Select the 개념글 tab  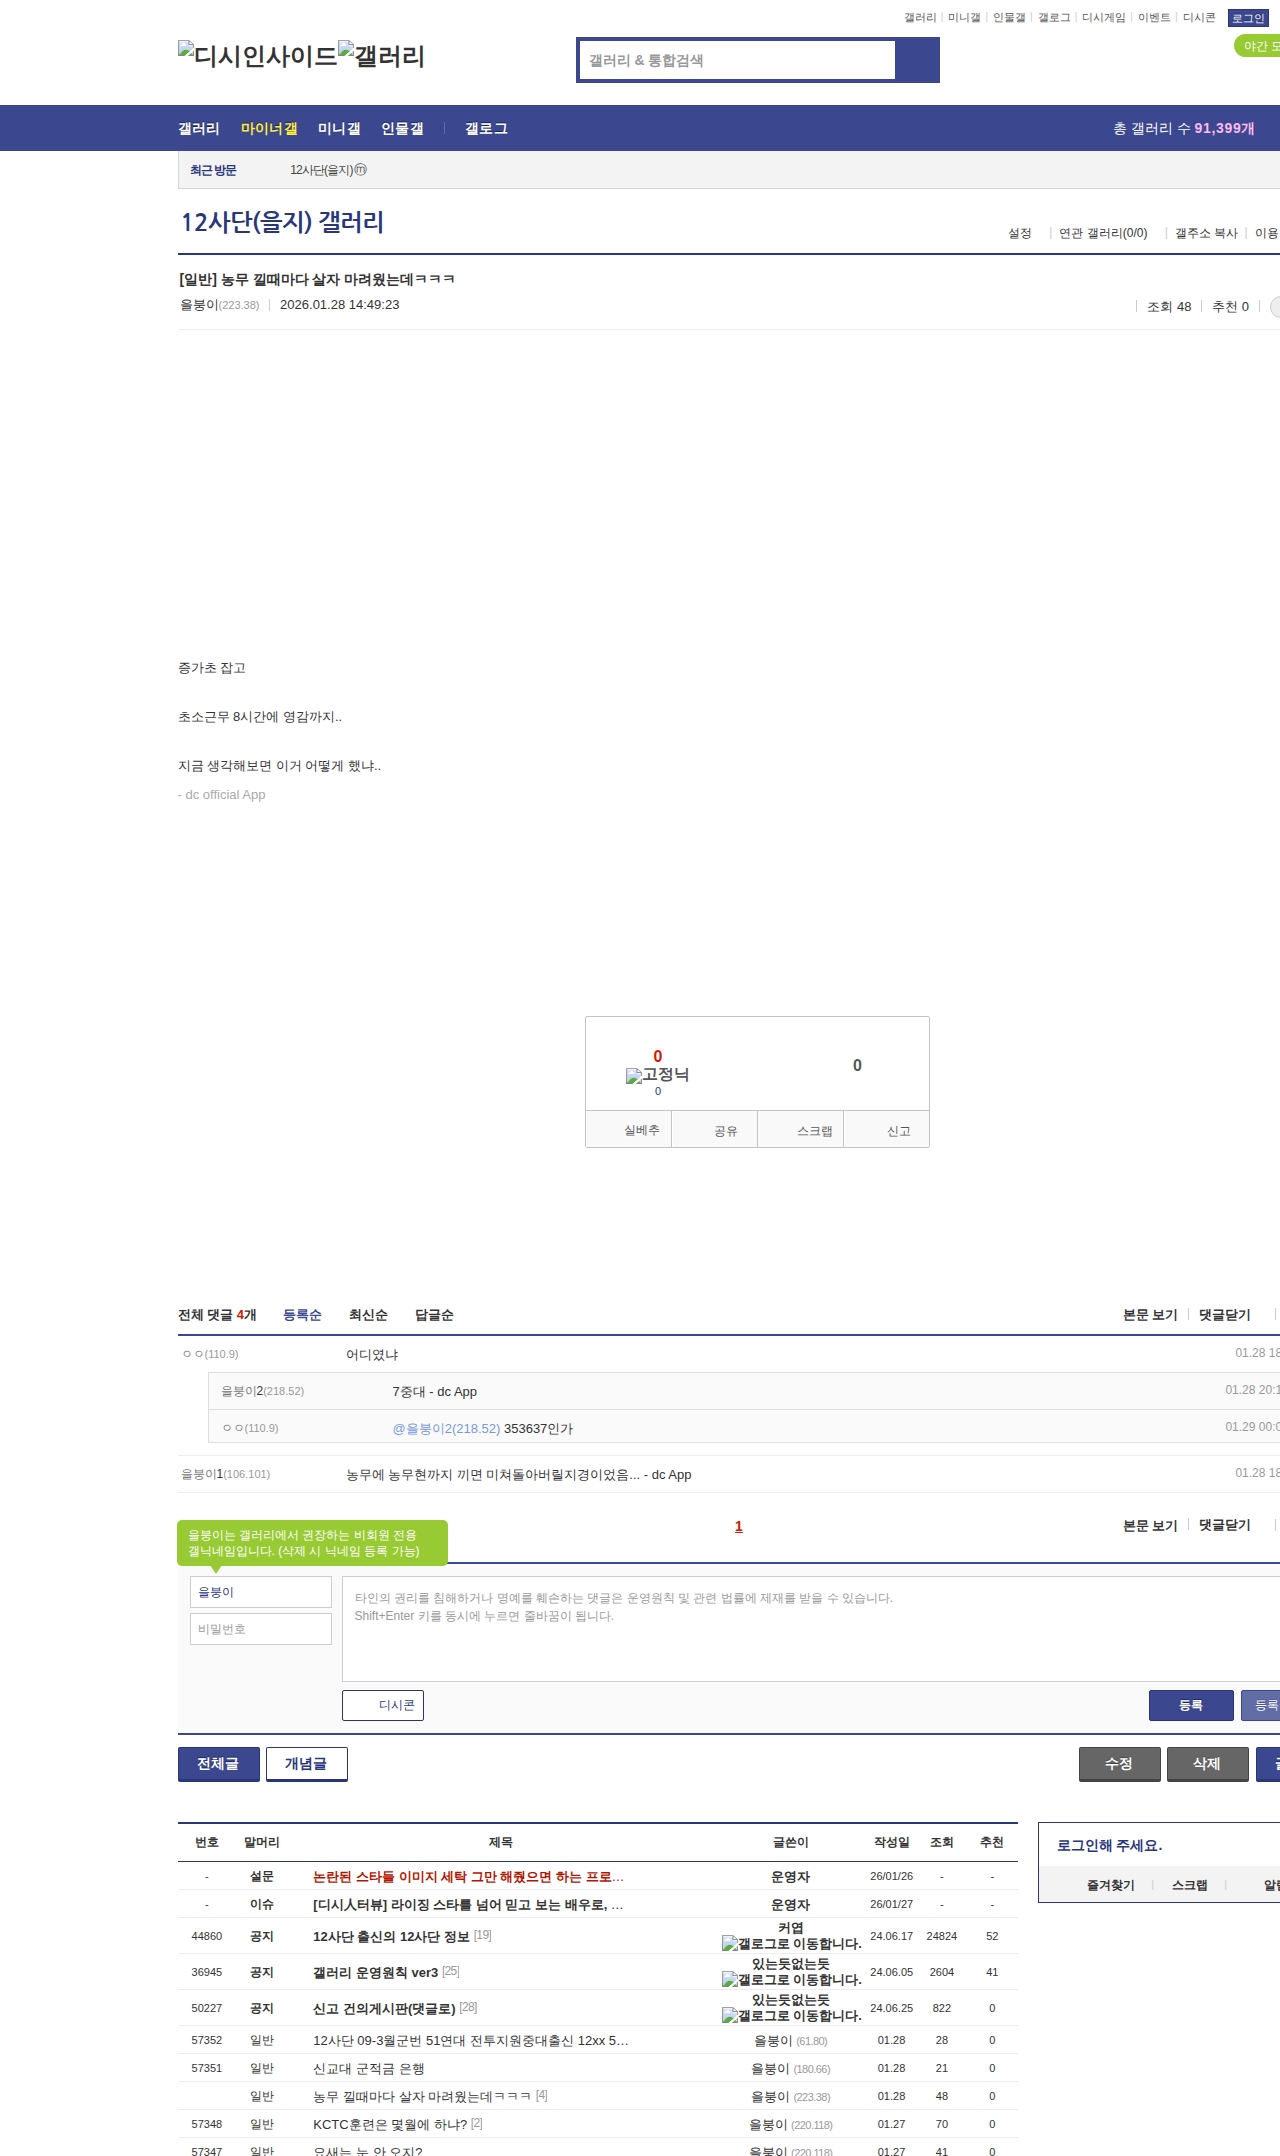[x=307, y=1764]
